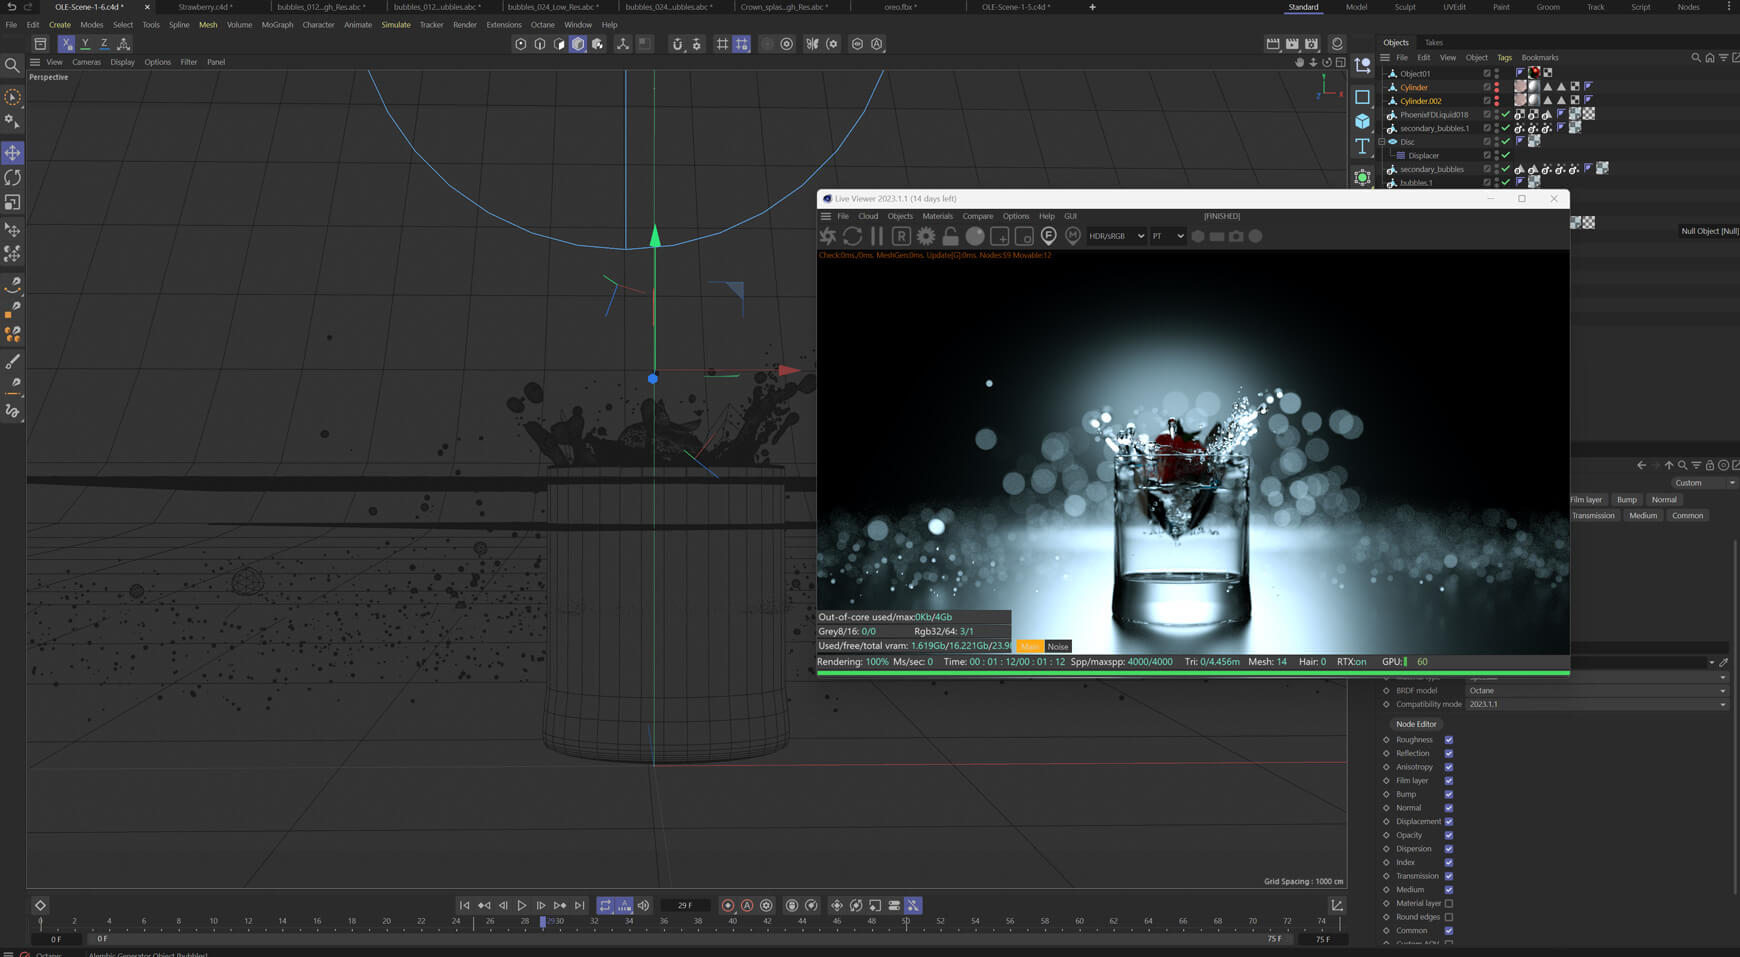Screen dimensions: 1740x957
Task: Toggle camera lock icon in Live Viewer
Action: pyautogui.click(x=950, y=236)
